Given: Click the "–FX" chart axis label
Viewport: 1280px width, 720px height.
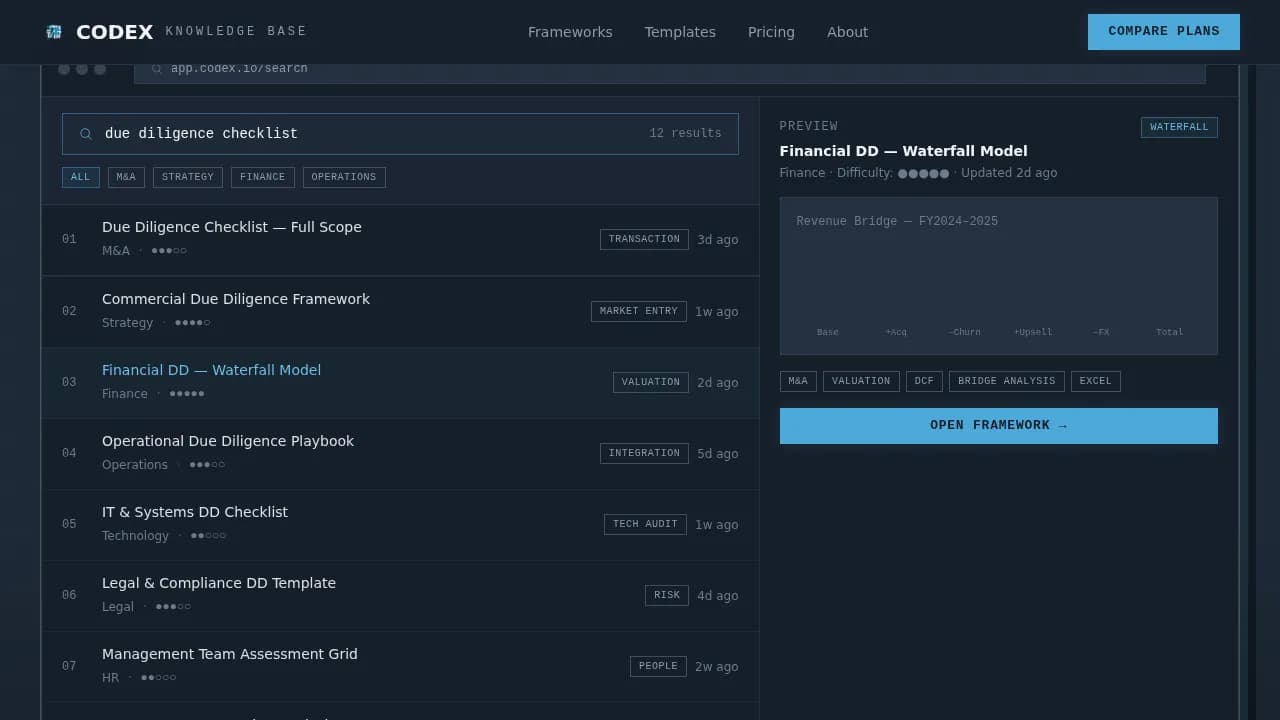Looking at the screenshot, I should click(1101, 332).
